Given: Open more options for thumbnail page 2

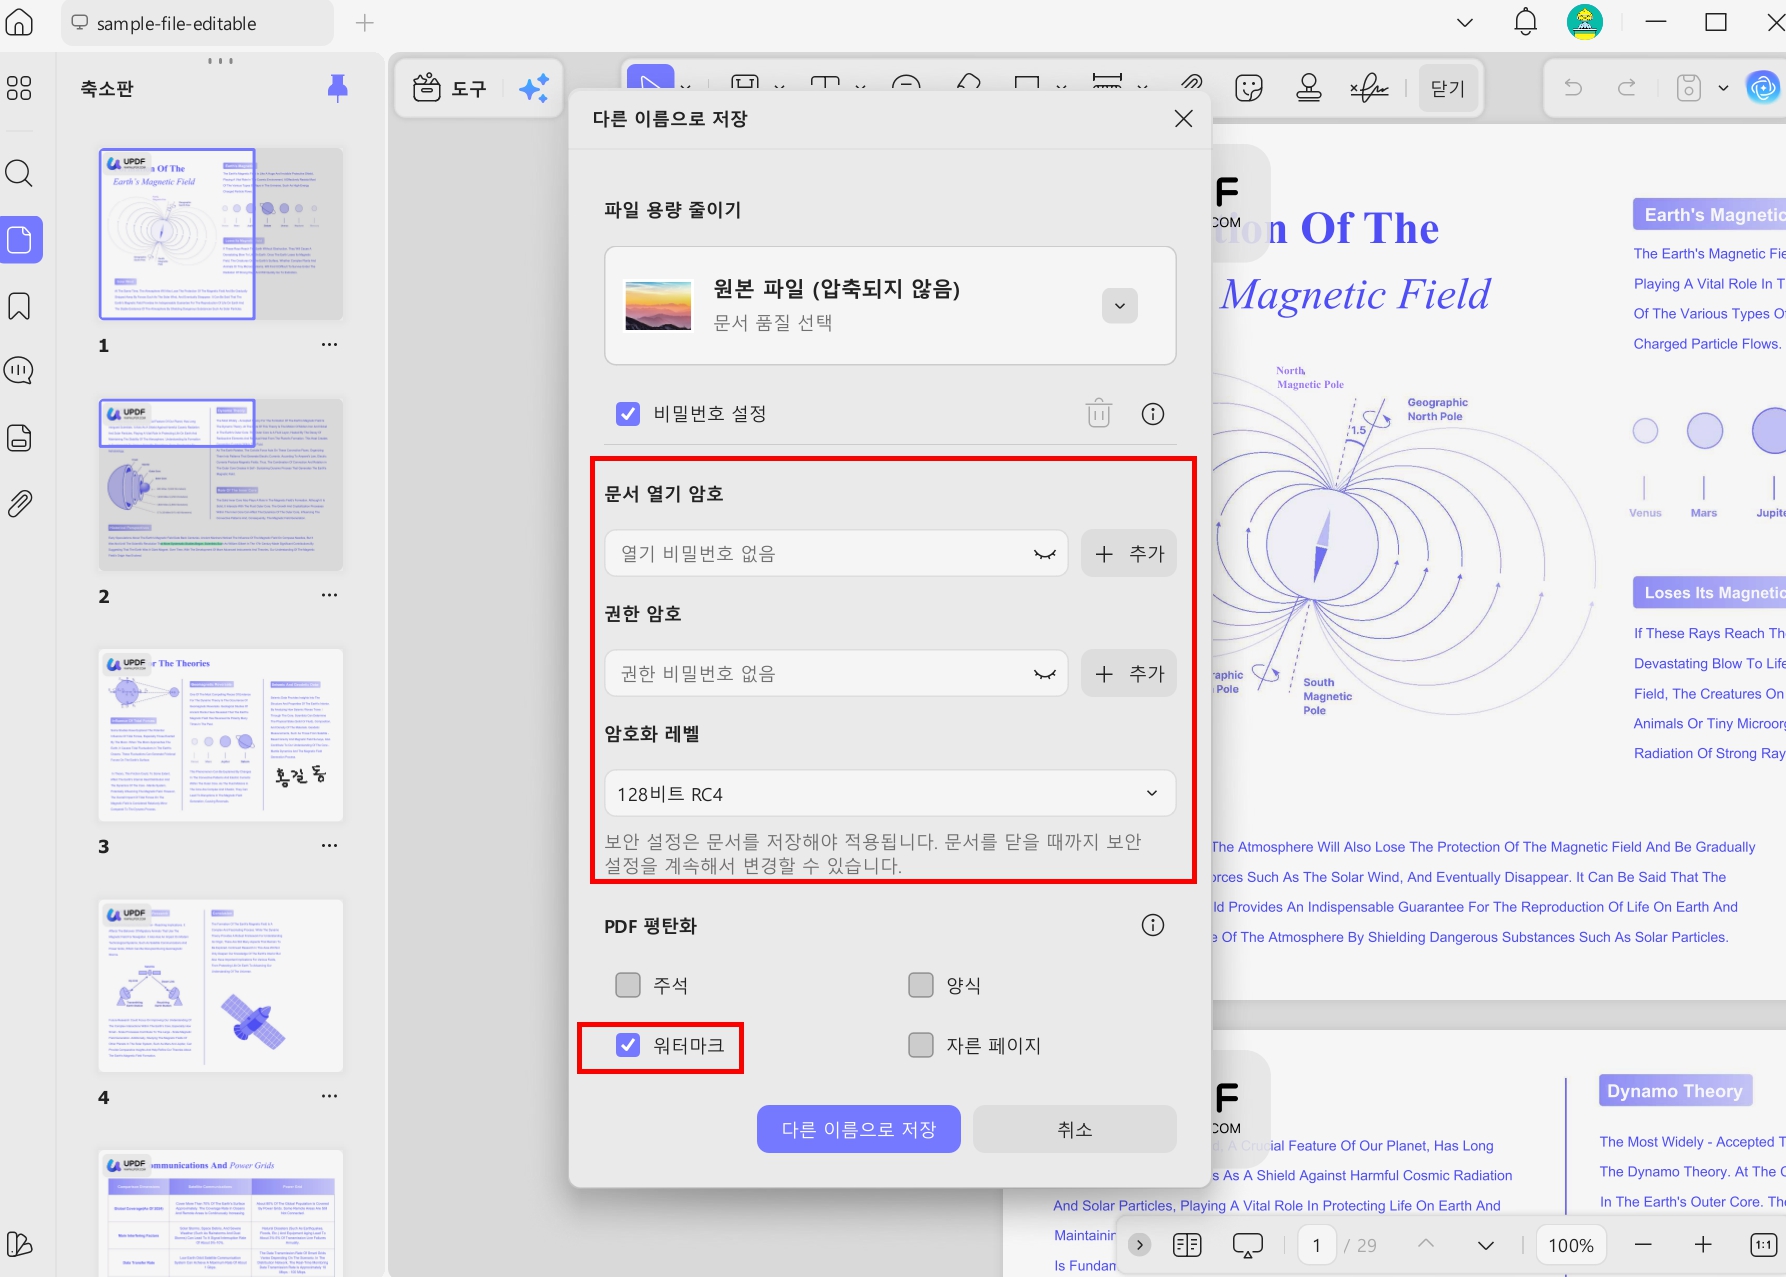Looking at the screenshot, I should click(329, 595).
